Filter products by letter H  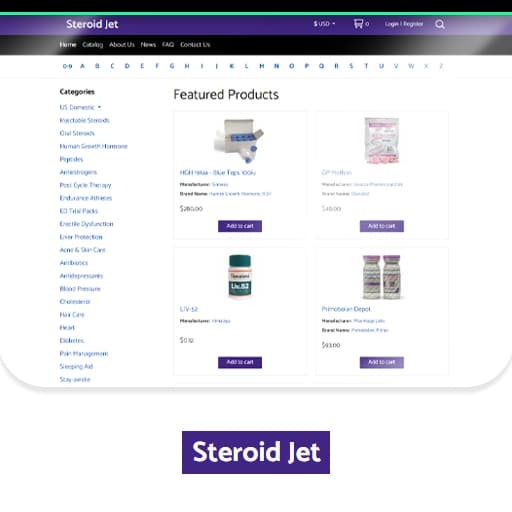pos(187,66)
